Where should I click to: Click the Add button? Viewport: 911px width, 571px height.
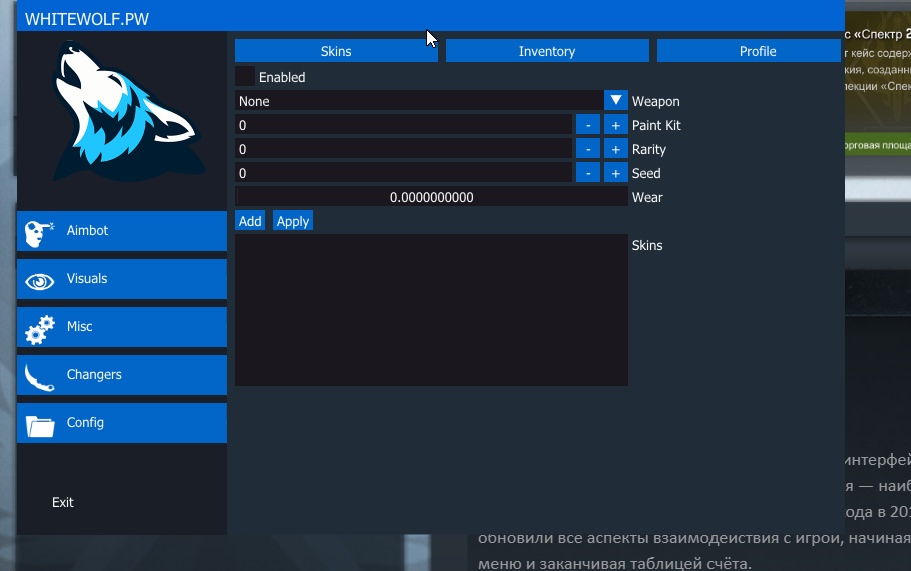(250, 221)
